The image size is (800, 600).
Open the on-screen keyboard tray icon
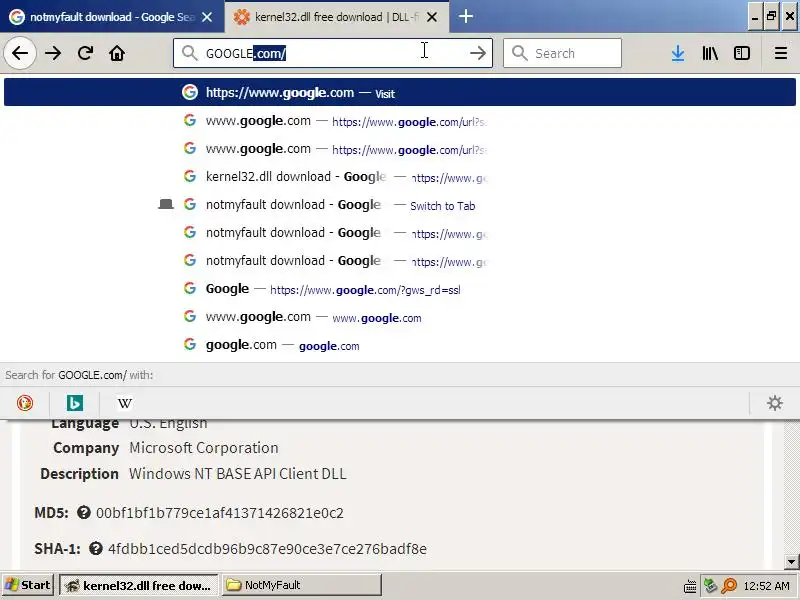(x=690, y=586)
